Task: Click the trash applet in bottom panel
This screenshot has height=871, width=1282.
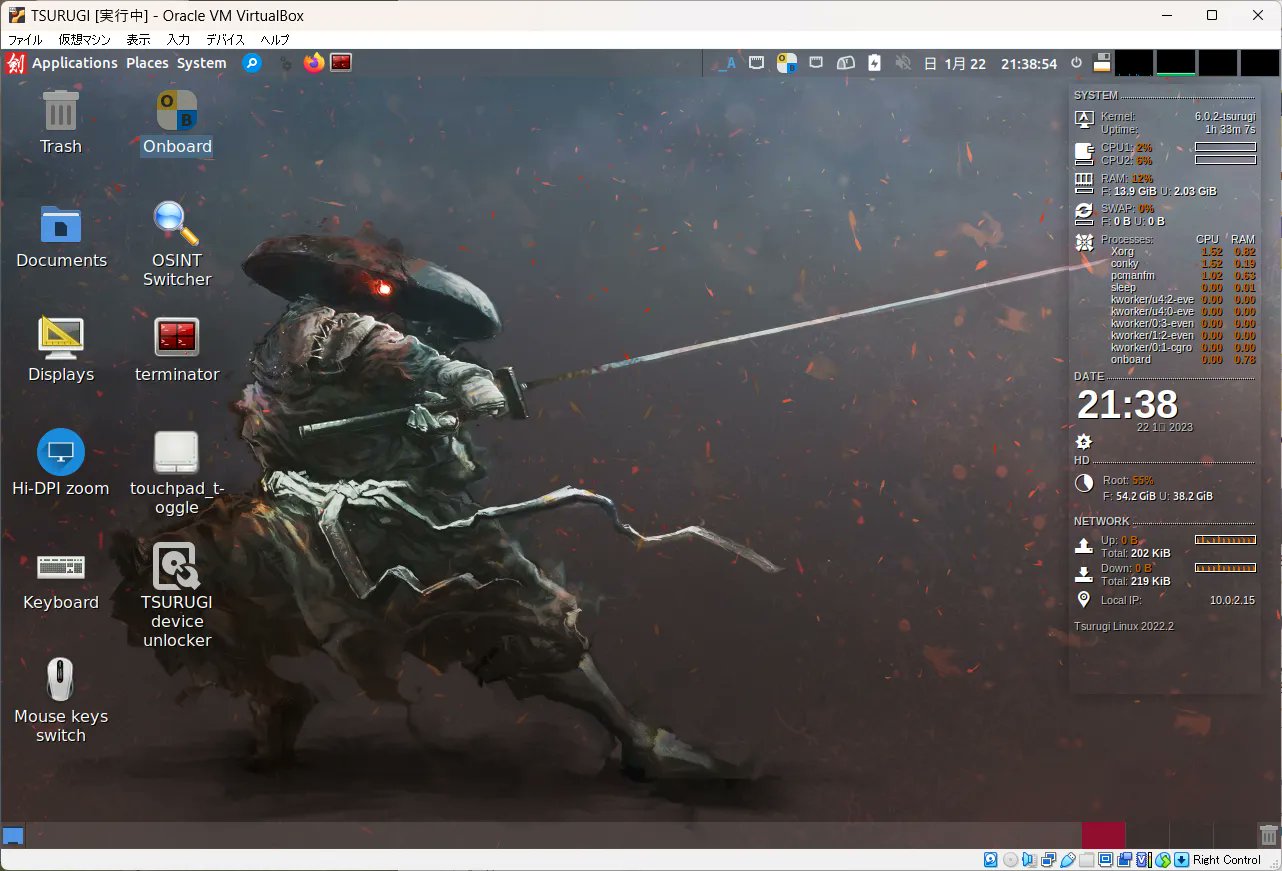Action: click(x=1269, y=835)
